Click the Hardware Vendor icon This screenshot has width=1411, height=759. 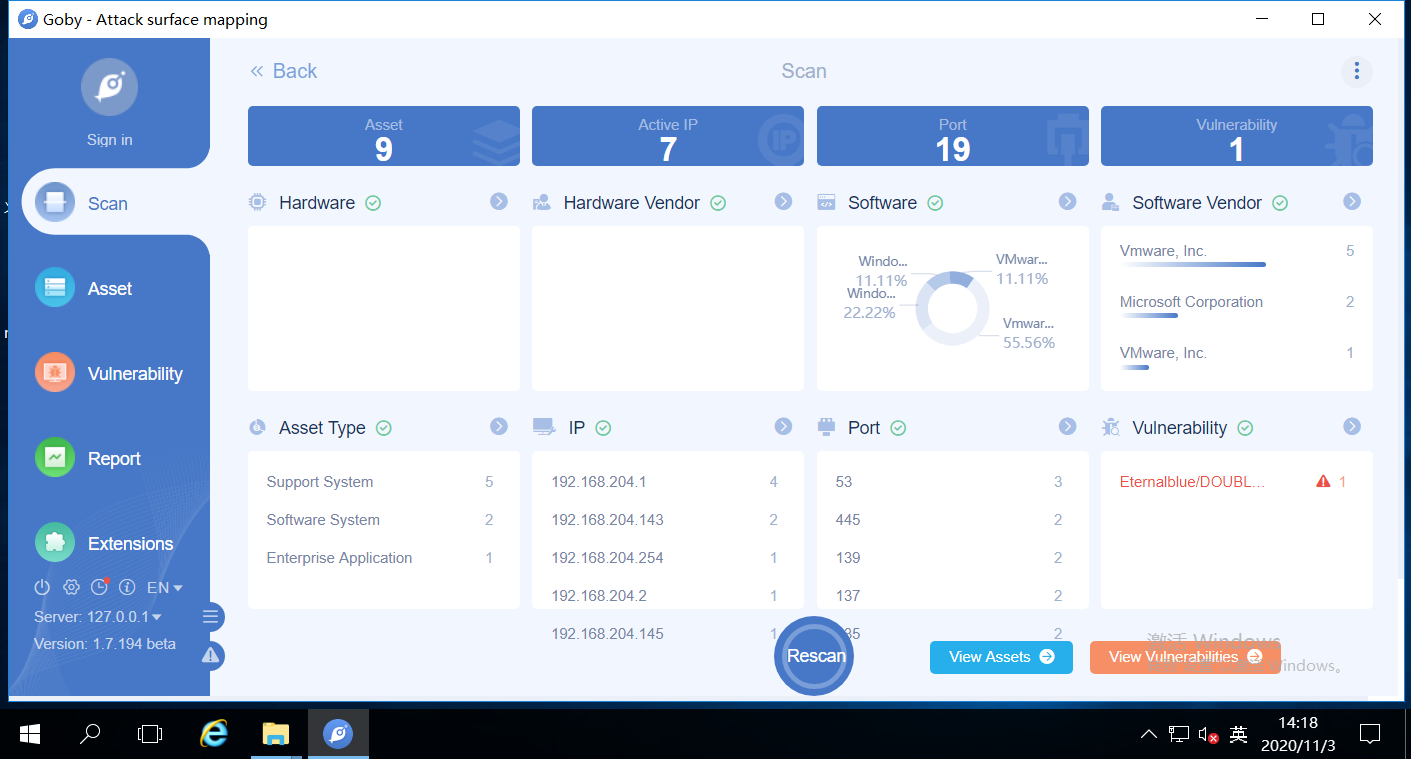pyautogui.click(x=542, y=203)
